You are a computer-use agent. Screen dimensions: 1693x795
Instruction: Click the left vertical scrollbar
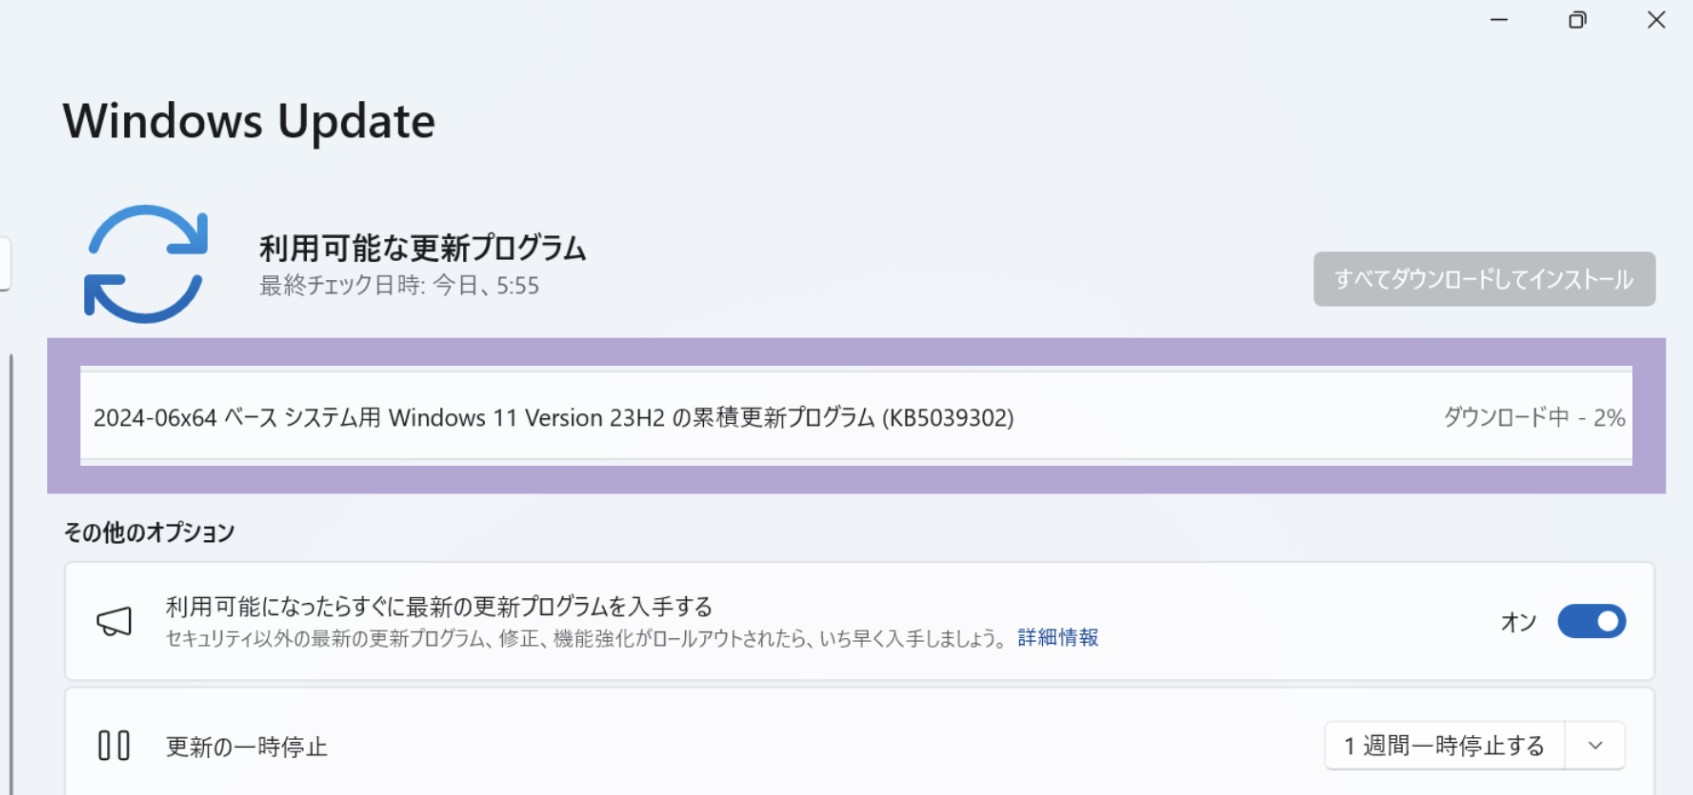point(11,570)
